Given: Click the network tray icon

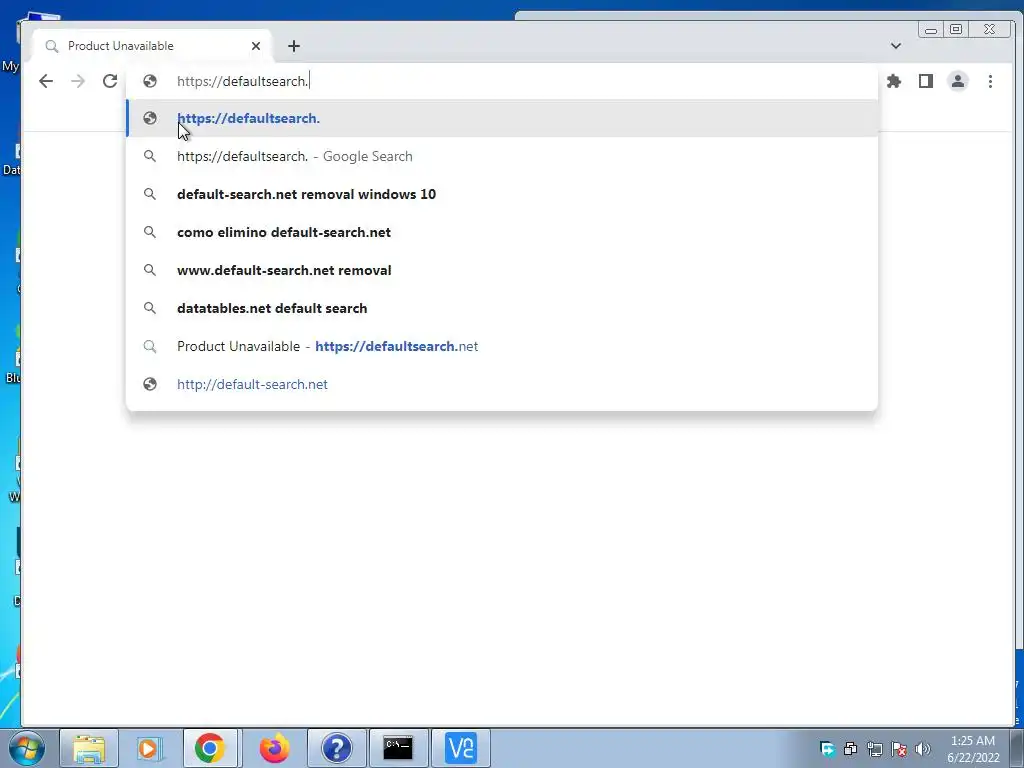Looking at the screenshot, I should 875,749.
